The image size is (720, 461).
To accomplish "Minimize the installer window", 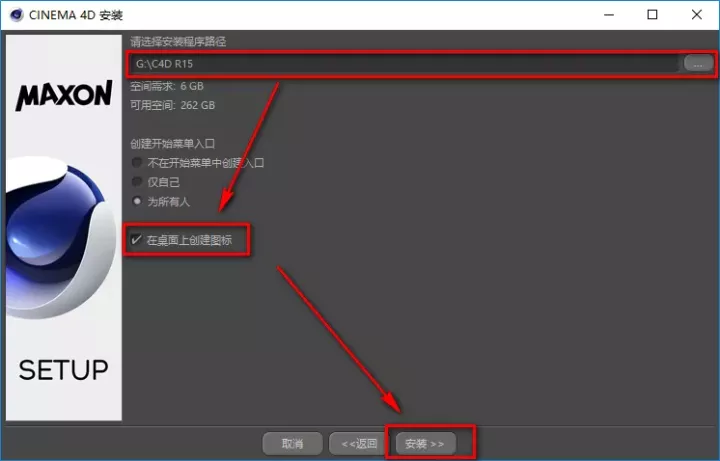I will (x=605, y=15).
